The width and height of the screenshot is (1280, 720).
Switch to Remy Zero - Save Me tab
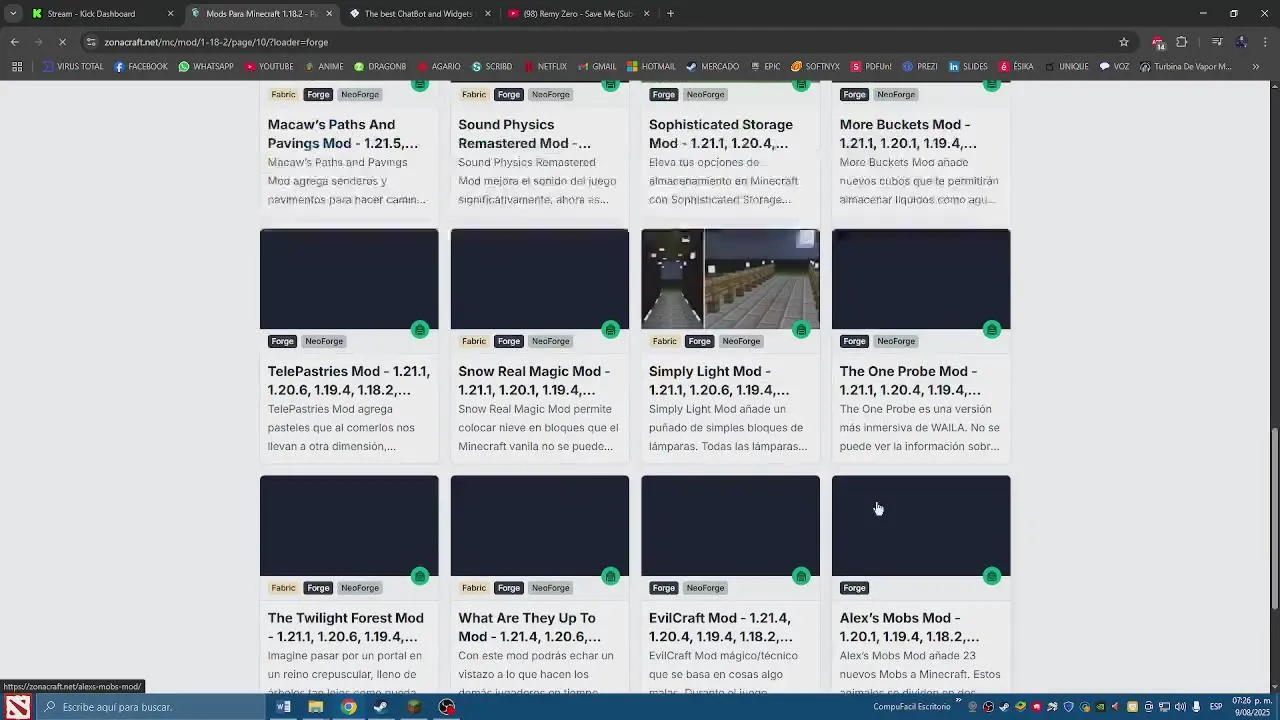[x=579, y=13]
